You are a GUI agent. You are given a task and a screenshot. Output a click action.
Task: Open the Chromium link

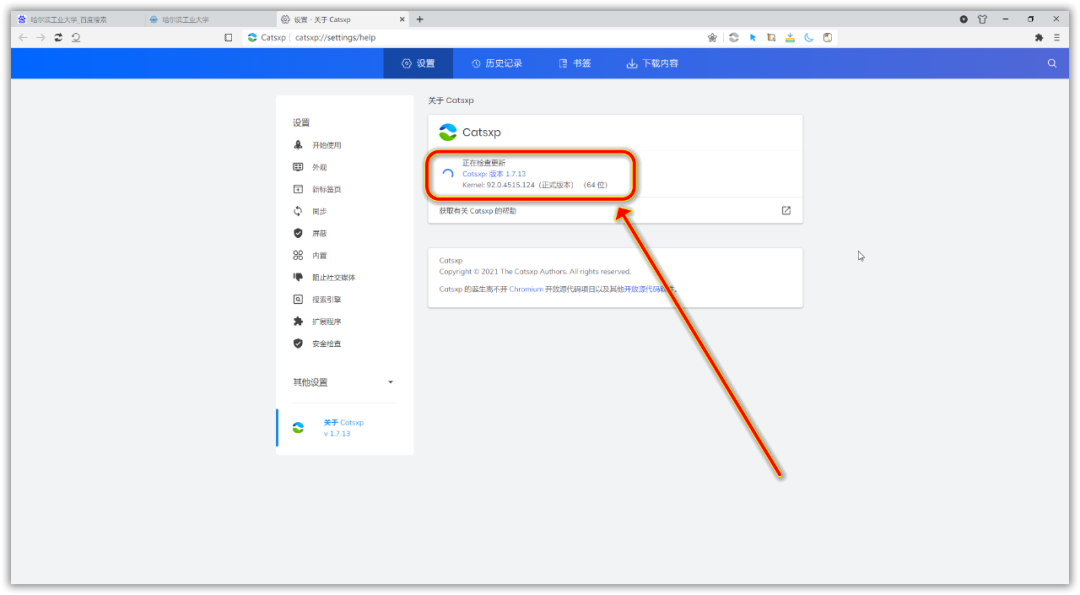point(526,289)
